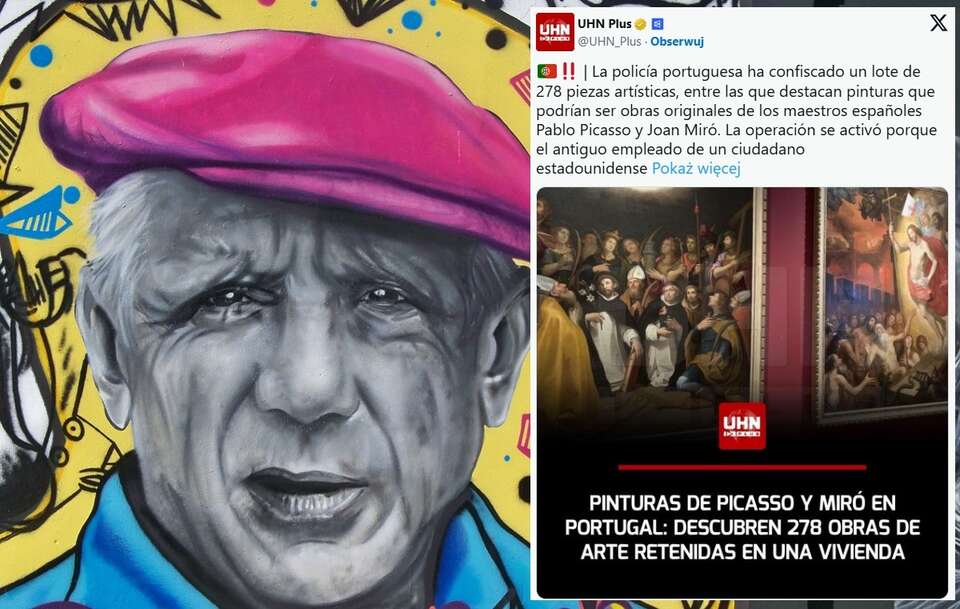Click the gold verified checkmark badge
Screen dimensions: 960x609
(x=640, y=24)
